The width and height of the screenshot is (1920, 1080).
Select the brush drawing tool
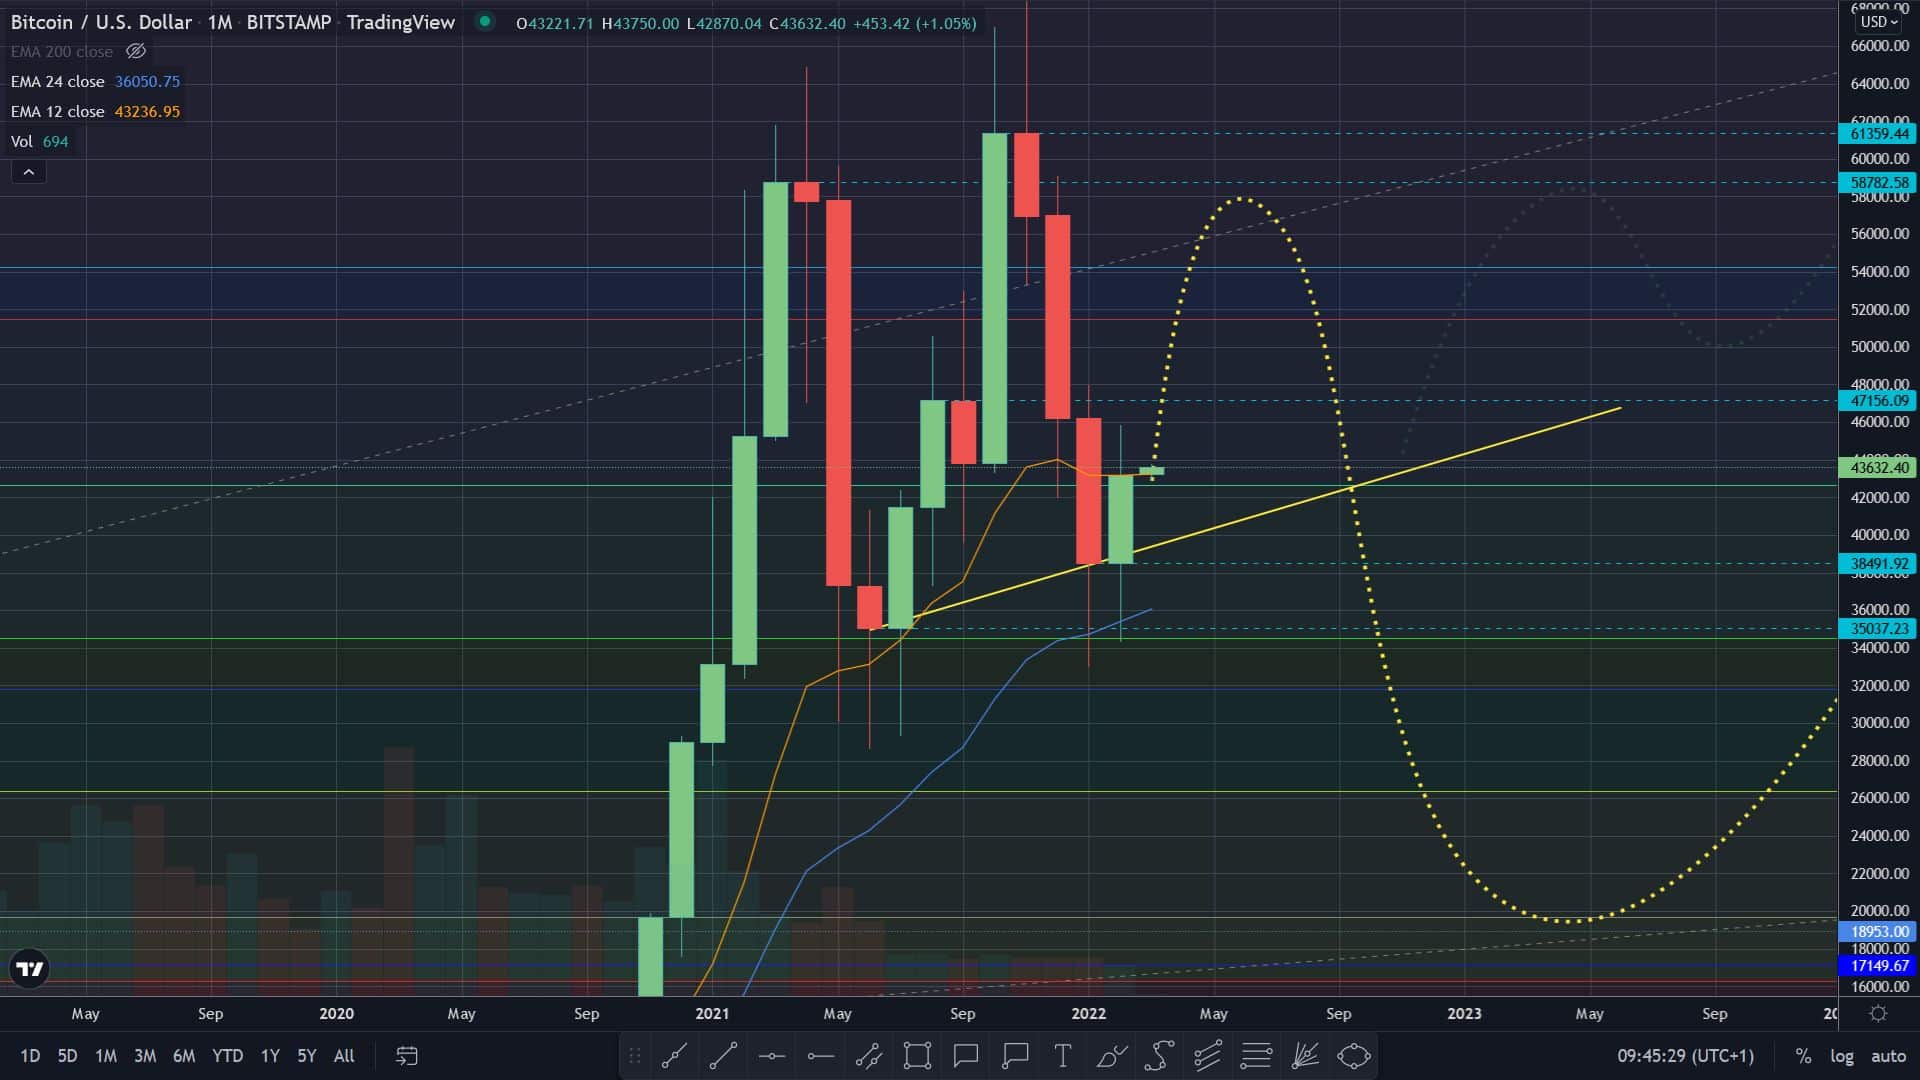click(x=1111, y=1056)
